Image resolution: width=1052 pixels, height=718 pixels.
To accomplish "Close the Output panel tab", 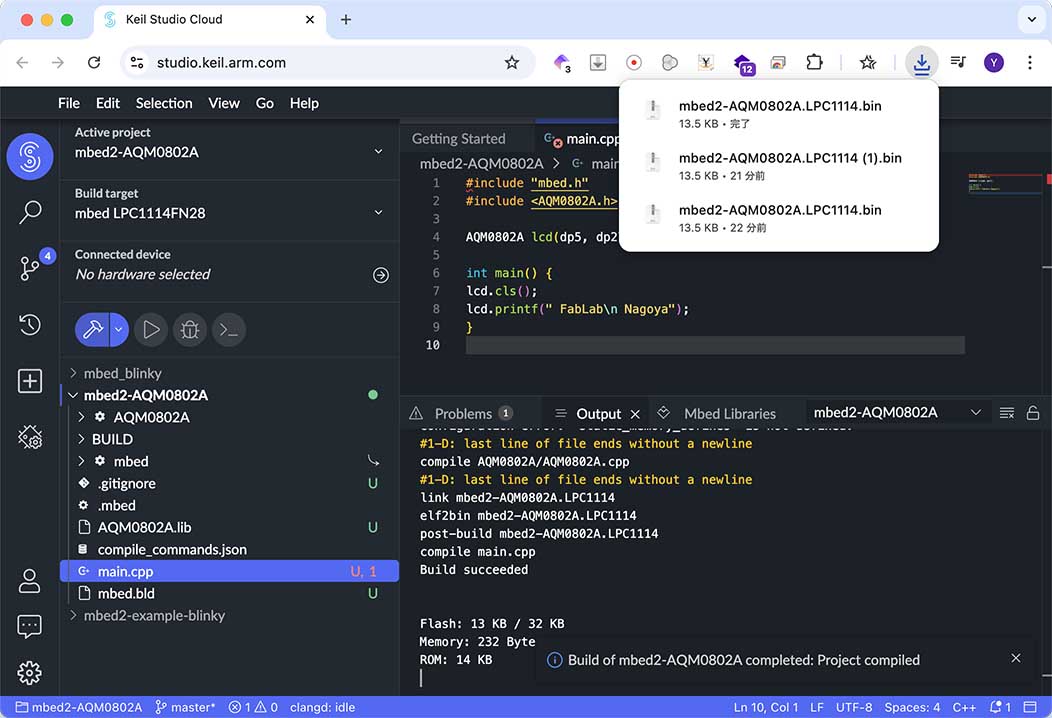I will click(635, 414).
